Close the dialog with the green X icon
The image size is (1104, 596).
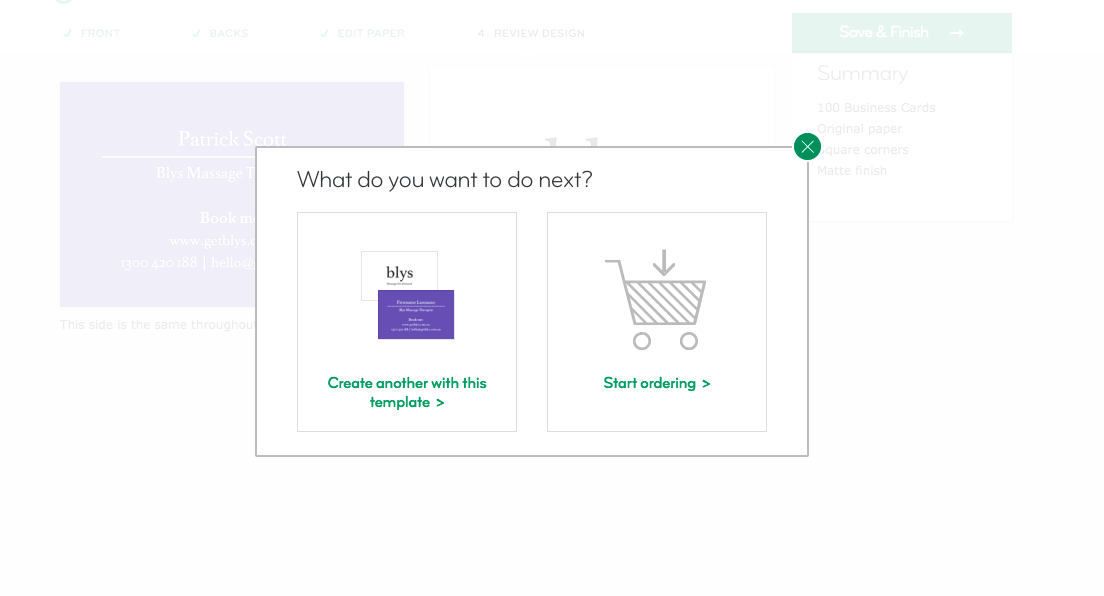(807, 147)
